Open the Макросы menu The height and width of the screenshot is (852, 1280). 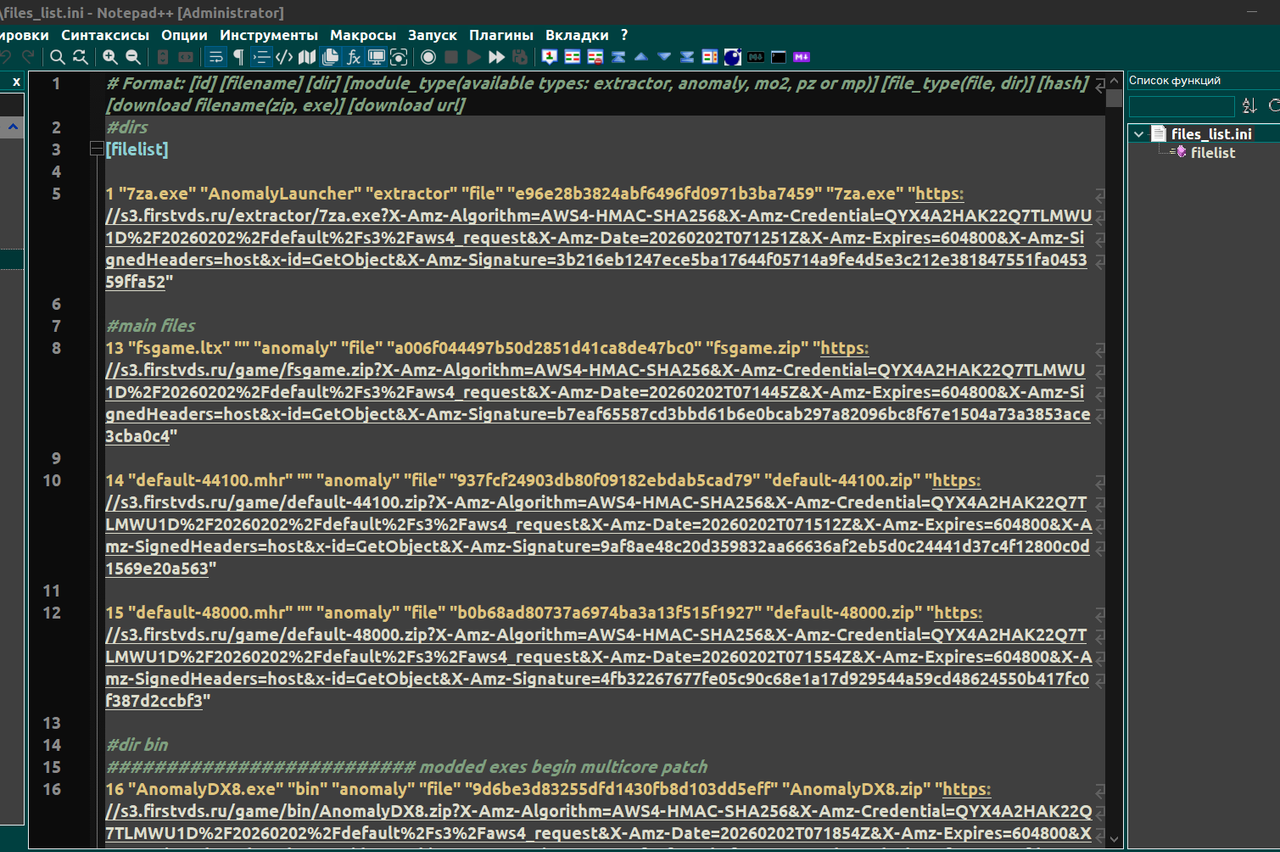click(363, 35)
